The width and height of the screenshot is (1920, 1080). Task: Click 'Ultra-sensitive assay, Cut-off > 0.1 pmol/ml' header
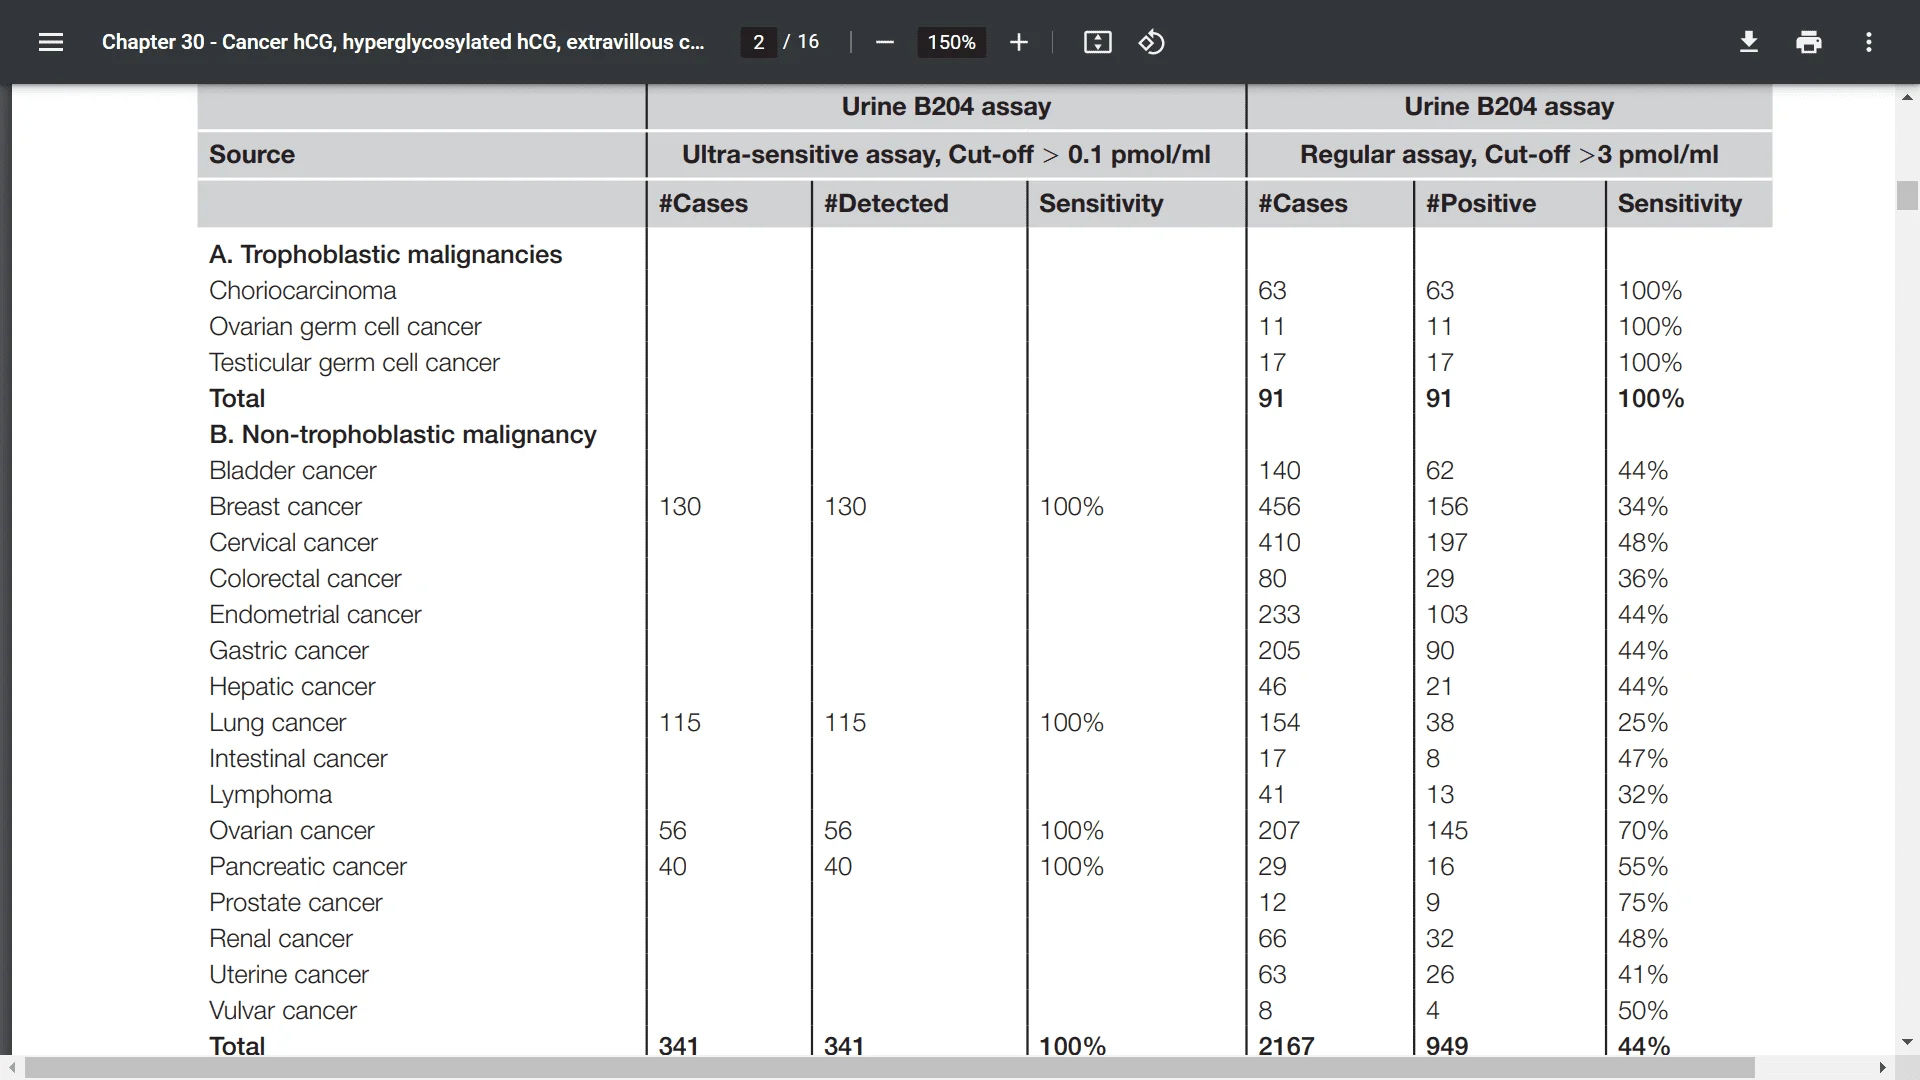tap(946, 154)
